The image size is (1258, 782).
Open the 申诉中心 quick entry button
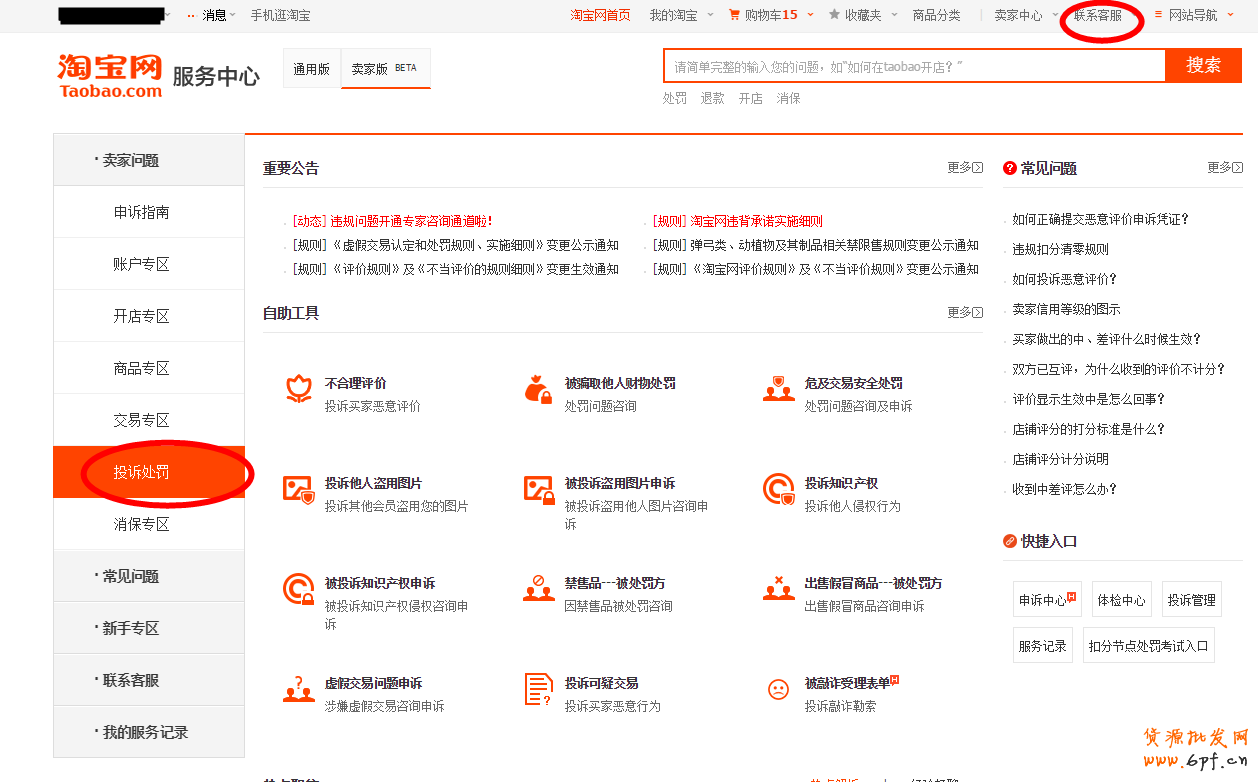pyautogui.click(x=1046, y=600)
